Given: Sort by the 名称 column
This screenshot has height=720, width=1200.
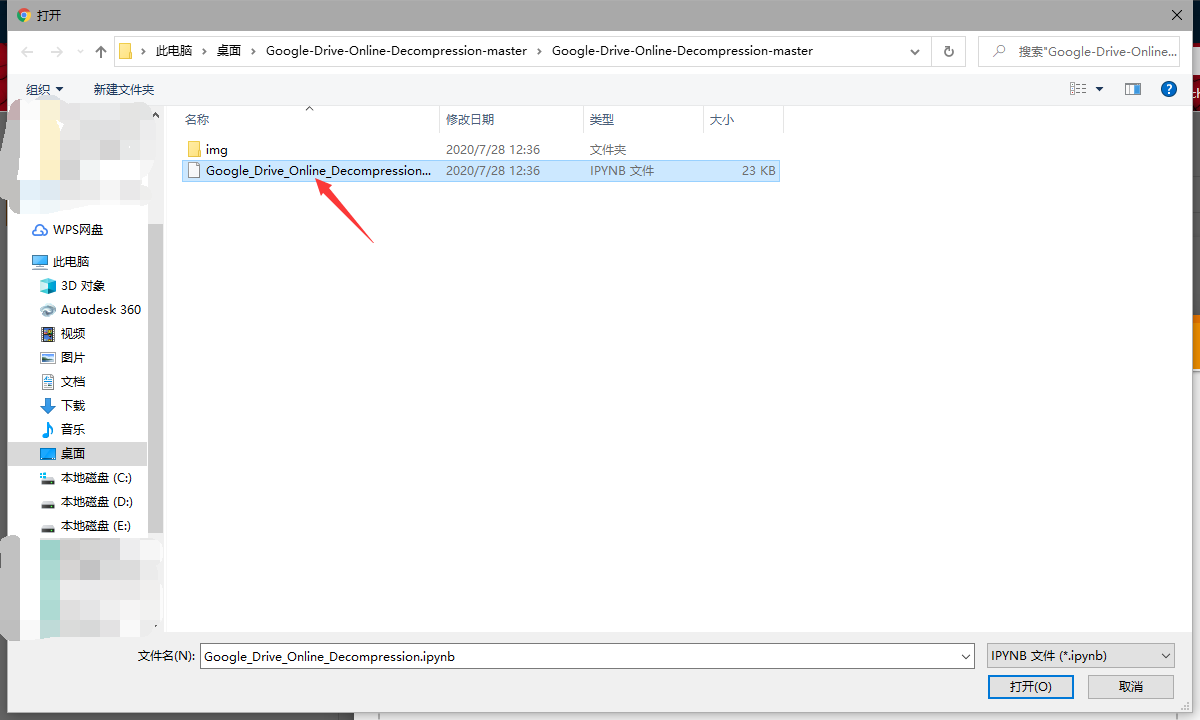Looking at the screenshot, I should [197, 119].
